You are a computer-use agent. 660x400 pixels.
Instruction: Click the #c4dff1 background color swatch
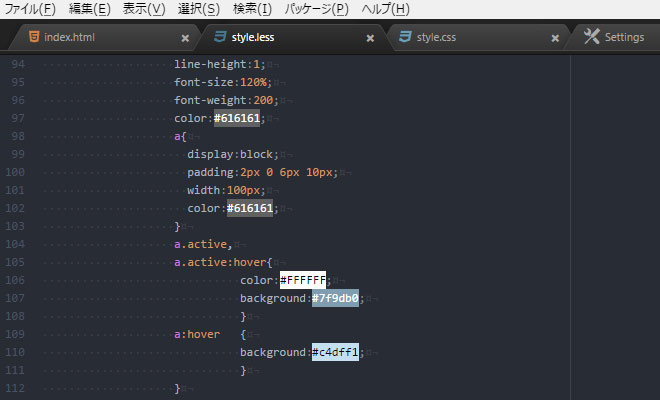click(x=335, y=352)
